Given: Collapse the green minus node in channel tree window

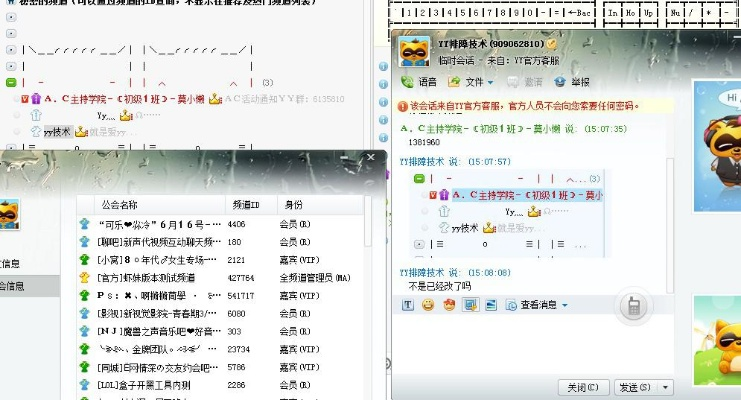Looking at the screenshot, I should click(11, 83).
